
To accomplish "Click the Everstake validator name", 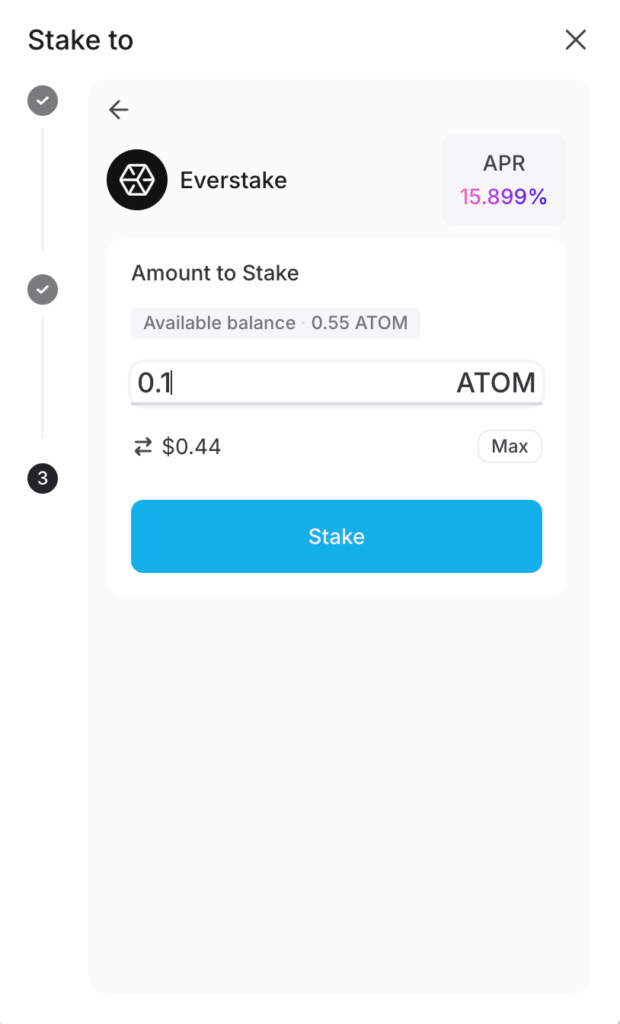I will coord(233,181).
